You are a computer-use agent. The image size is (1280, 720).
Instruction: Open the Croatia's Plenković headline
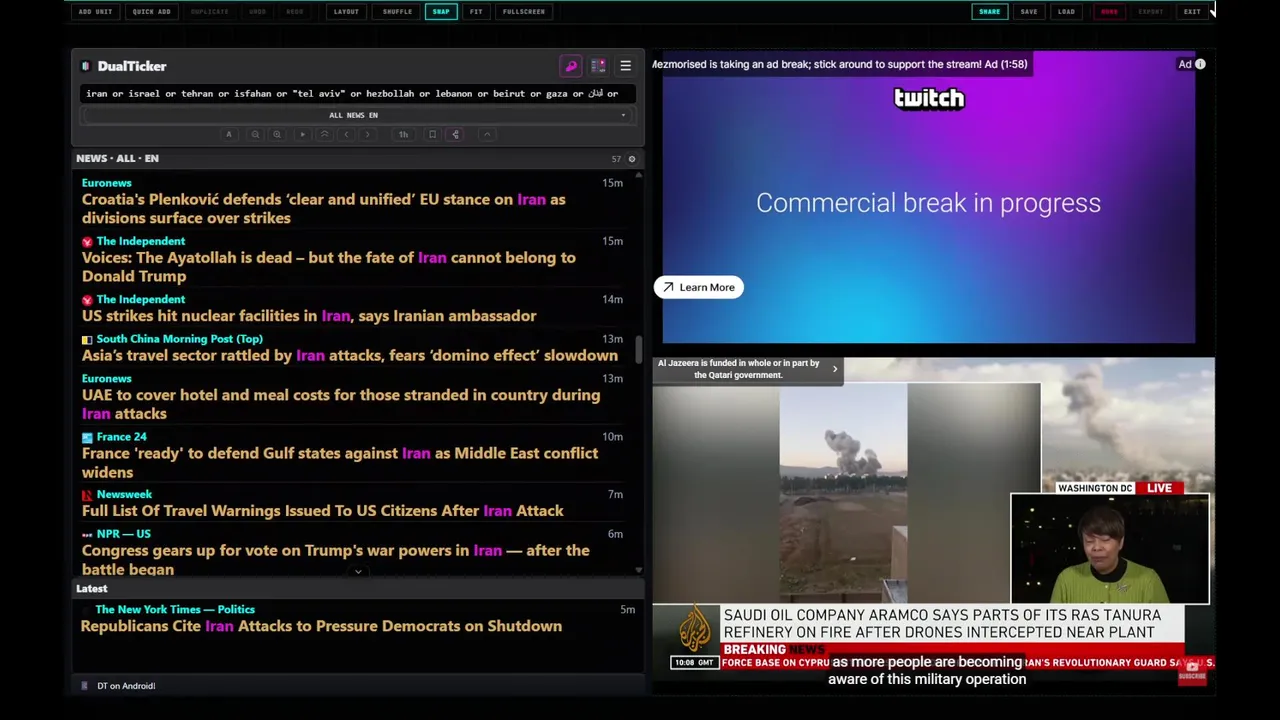click(323, 208)
